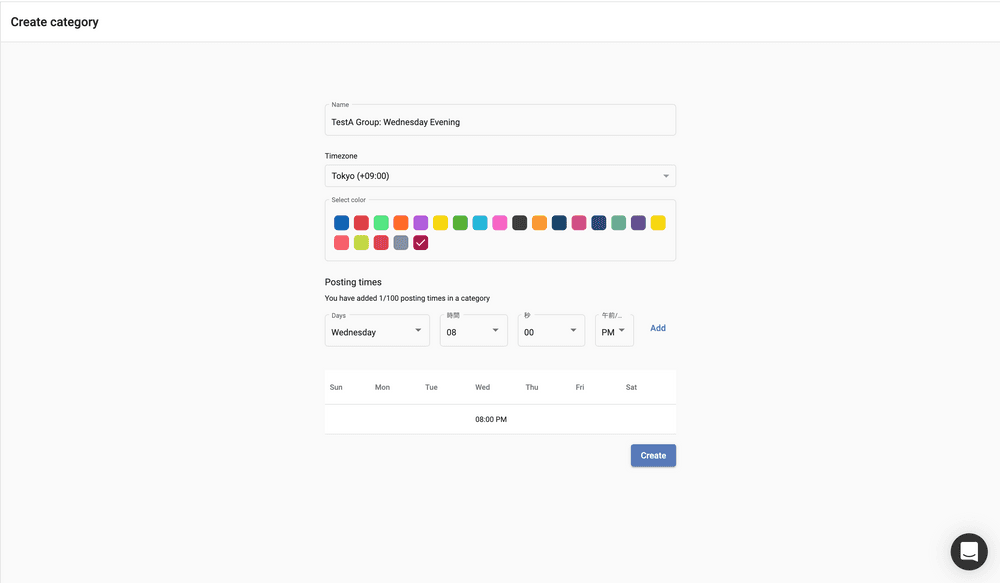Screen dimensions: 1000x583
Task: Pick the lime yellow-green color swatch
Action: pyautogui.click(x=361, y=242)
